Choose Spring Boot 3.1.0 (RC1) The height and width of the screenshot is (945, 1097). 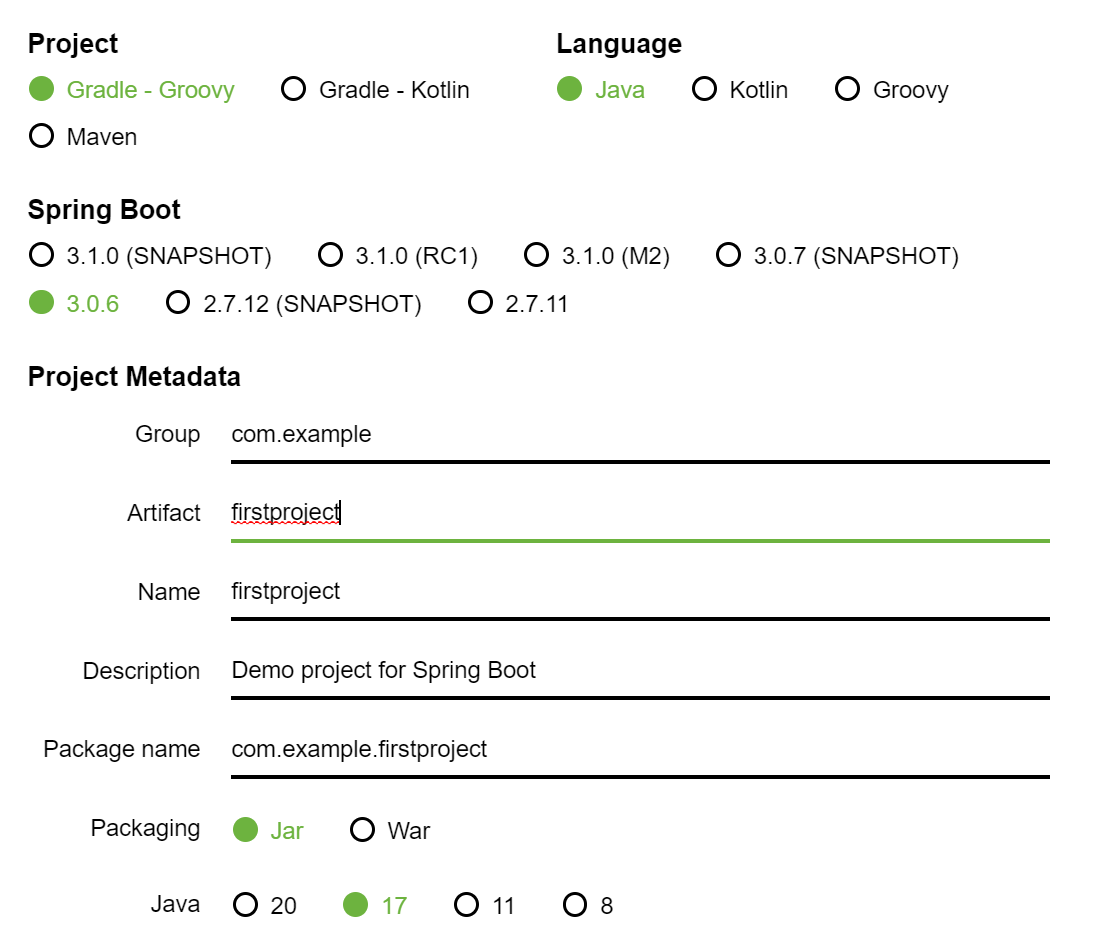pos(331,256)
